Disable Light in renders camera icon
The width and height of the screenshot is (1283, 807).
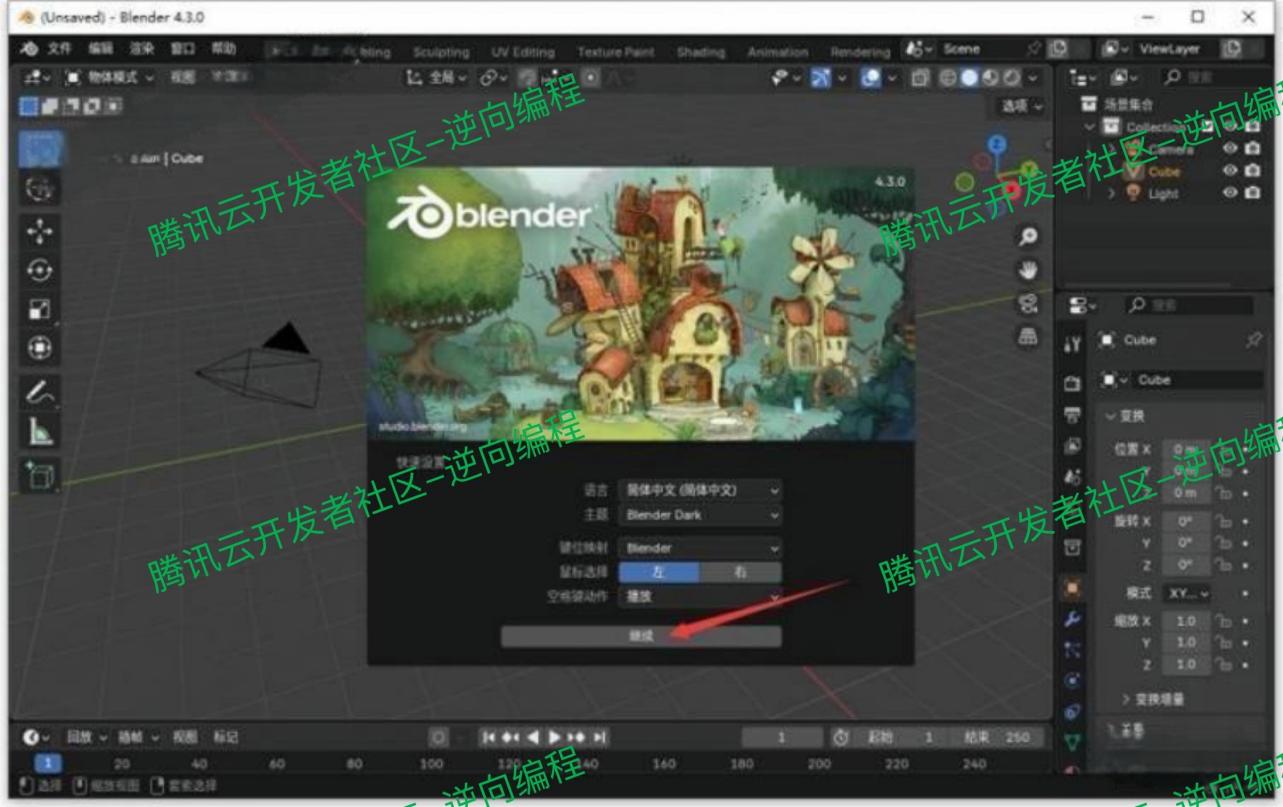(x=1251, y=193)
